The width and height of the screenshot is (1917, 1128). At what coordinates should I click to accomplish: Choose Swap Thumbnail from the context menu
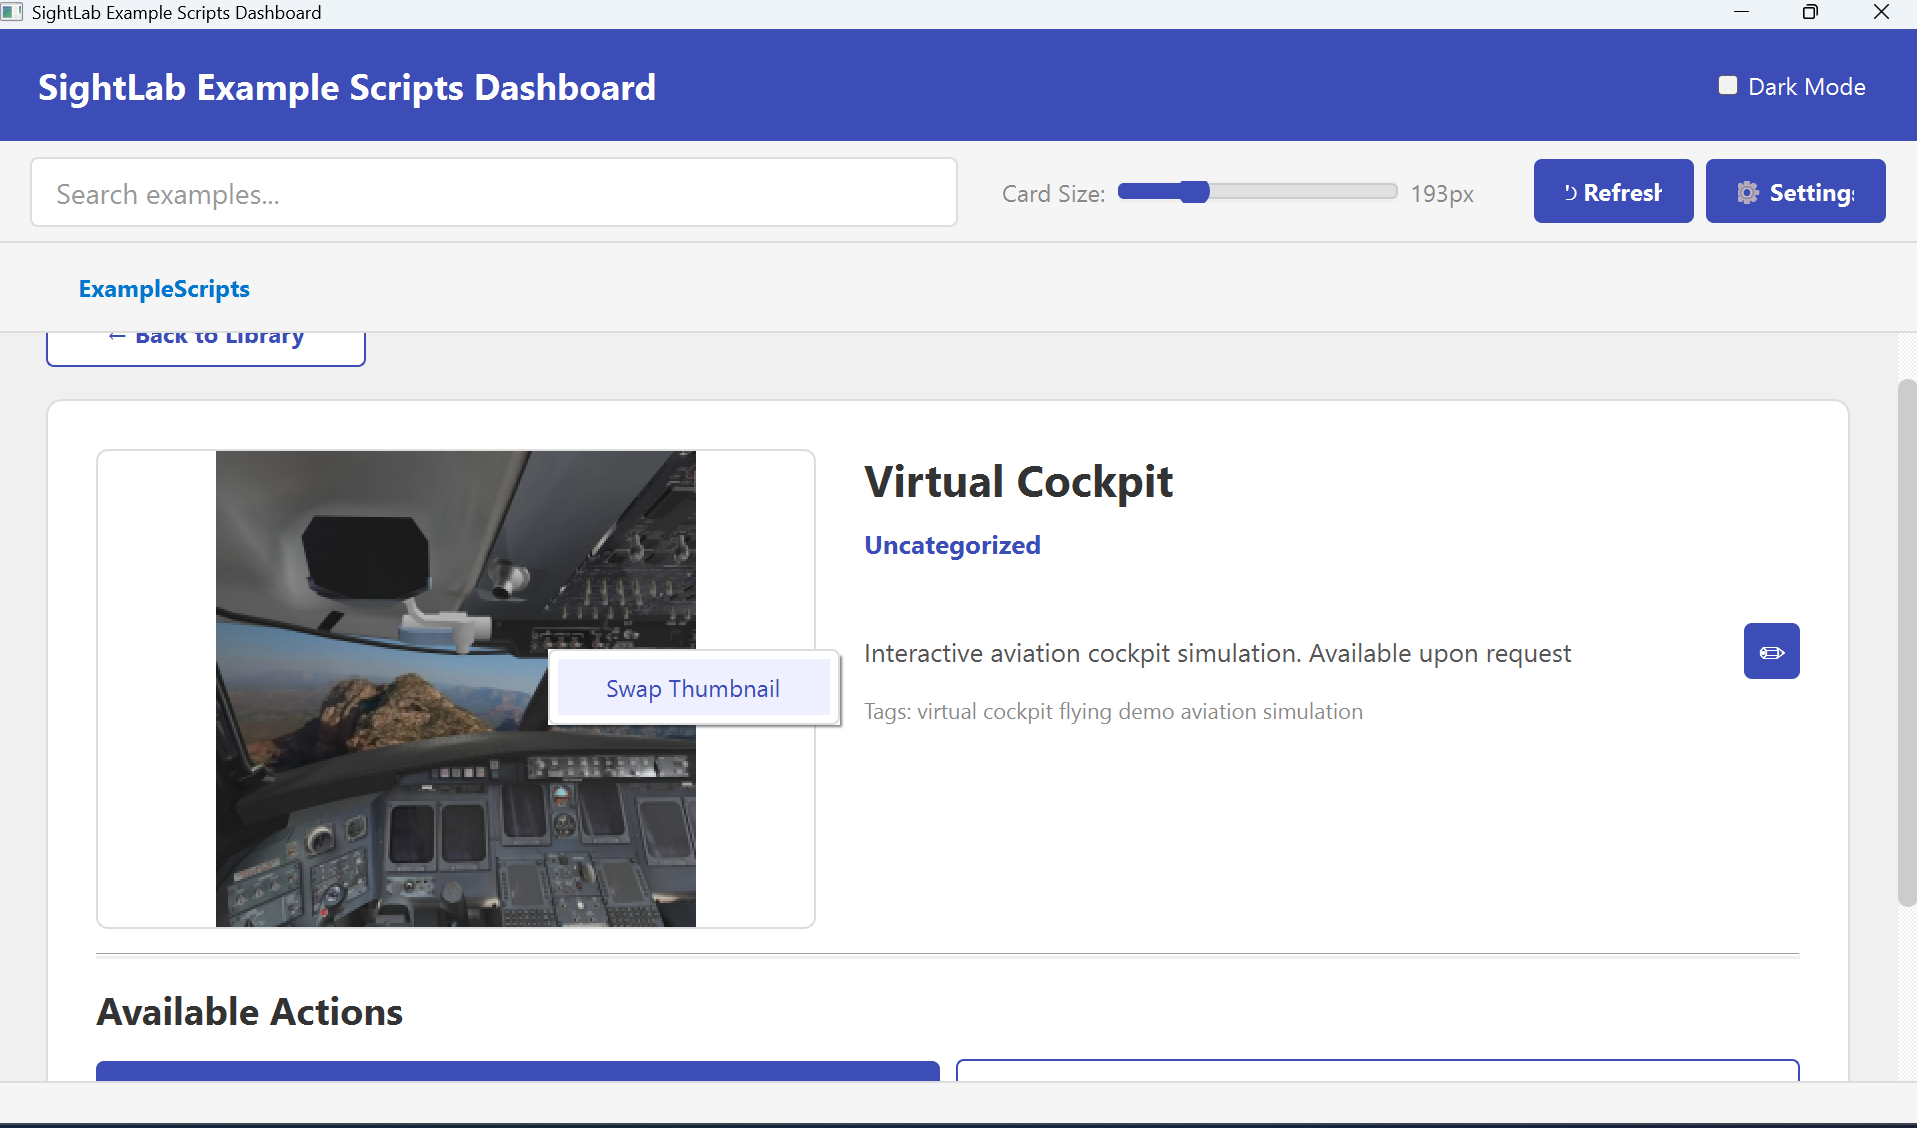(x=693, y=689)
